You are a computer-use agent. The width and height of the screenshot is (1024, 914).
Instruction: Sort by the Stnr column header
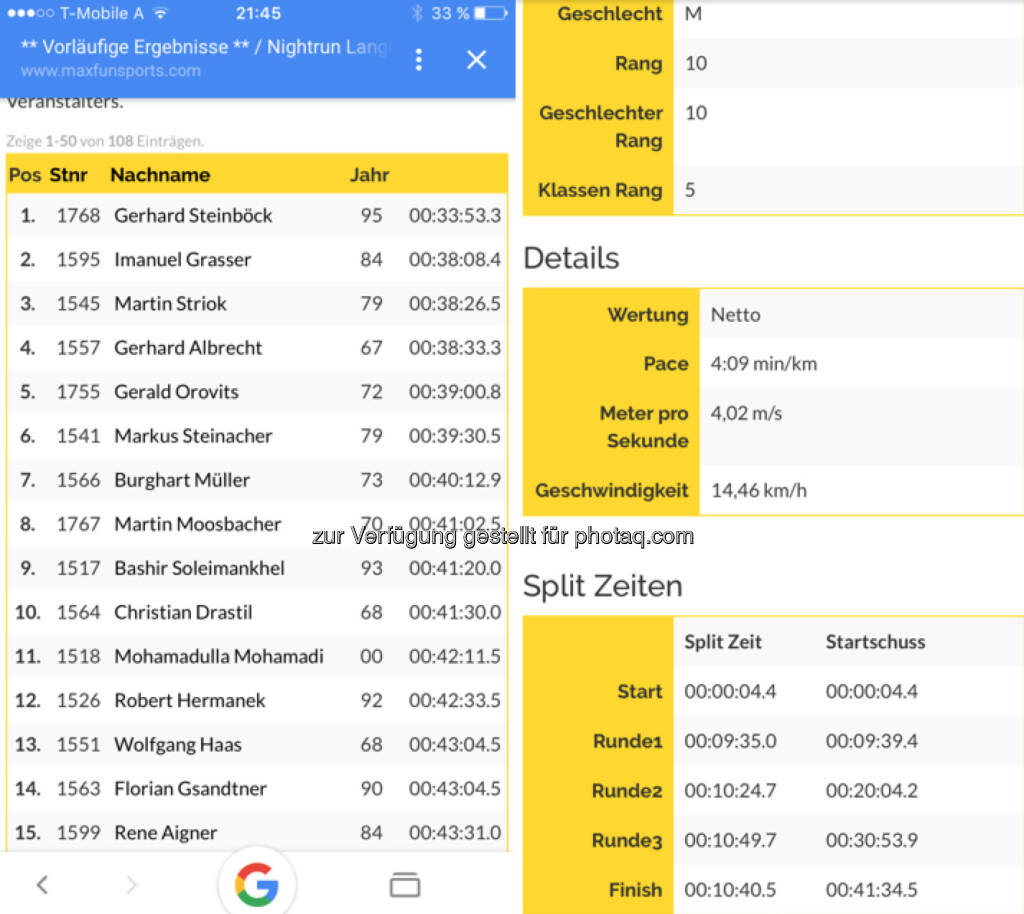[69, 175]
